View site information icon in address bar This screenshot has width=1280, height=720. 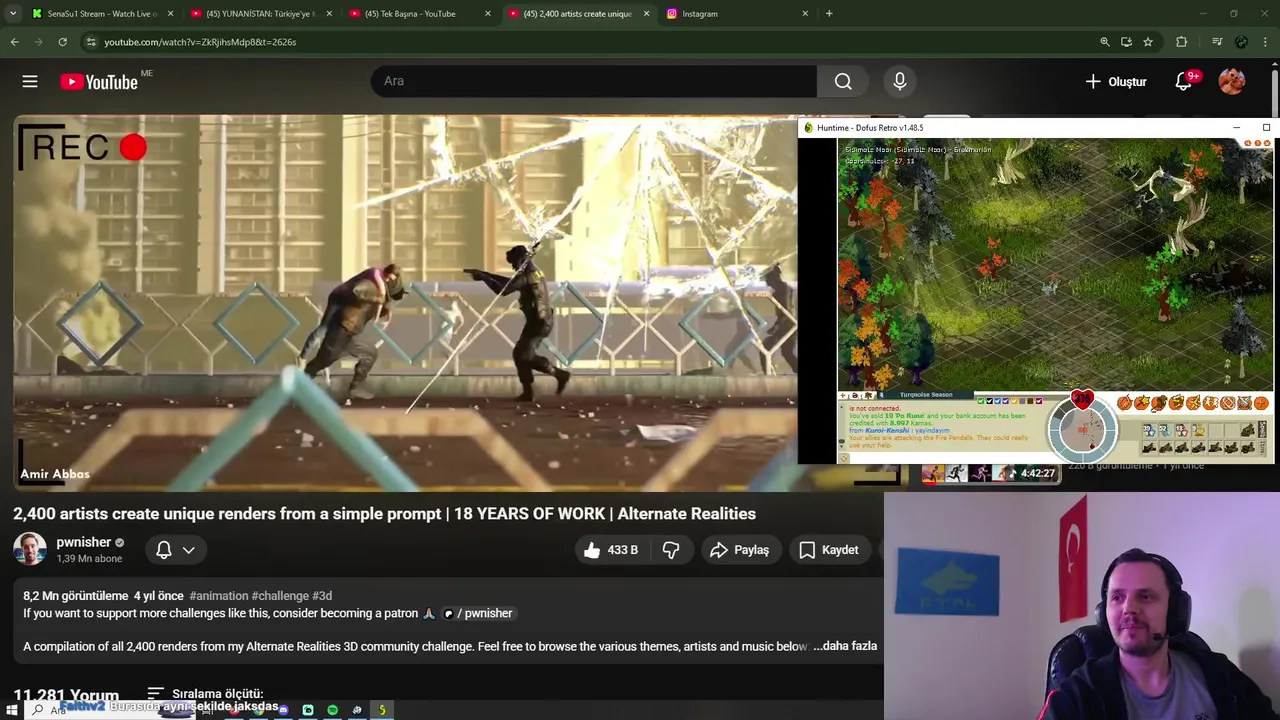(x=91, y=42)
